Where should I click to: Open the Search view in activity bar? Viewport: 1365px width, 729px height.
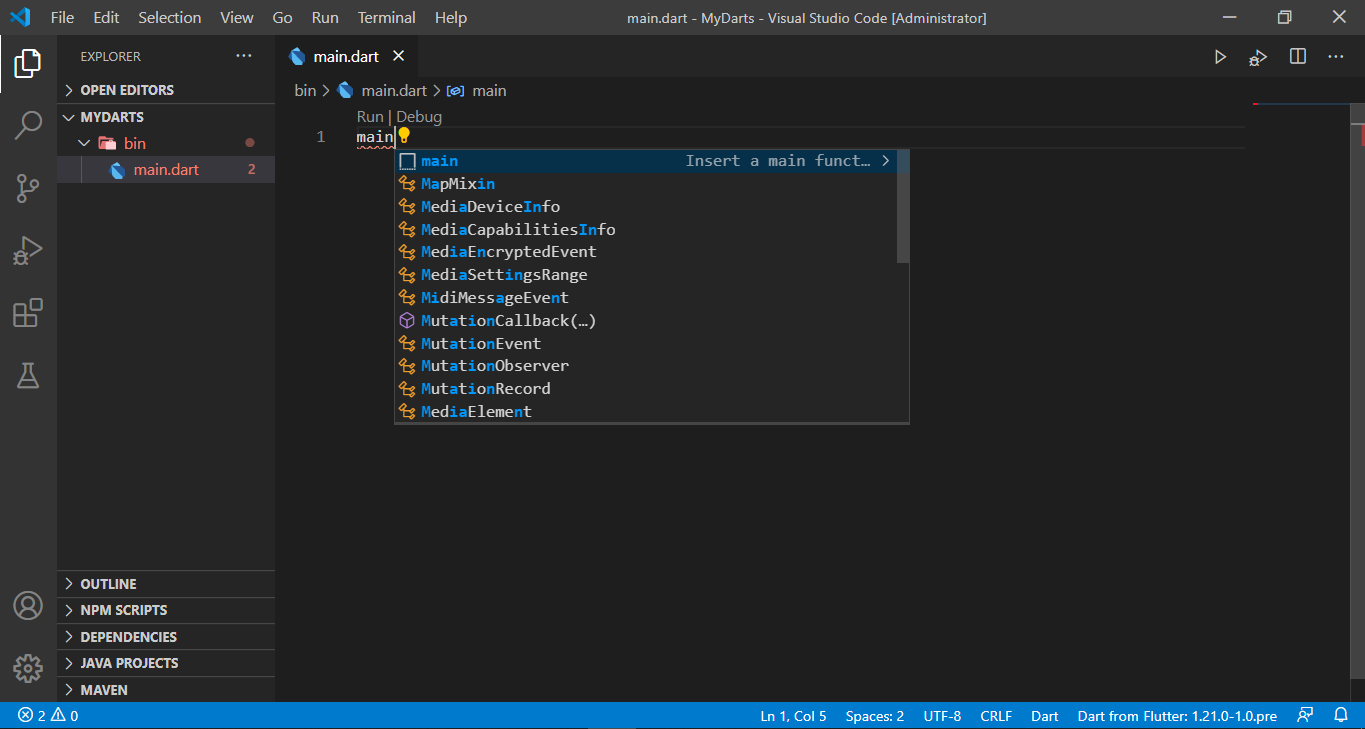tap(28, 126)
